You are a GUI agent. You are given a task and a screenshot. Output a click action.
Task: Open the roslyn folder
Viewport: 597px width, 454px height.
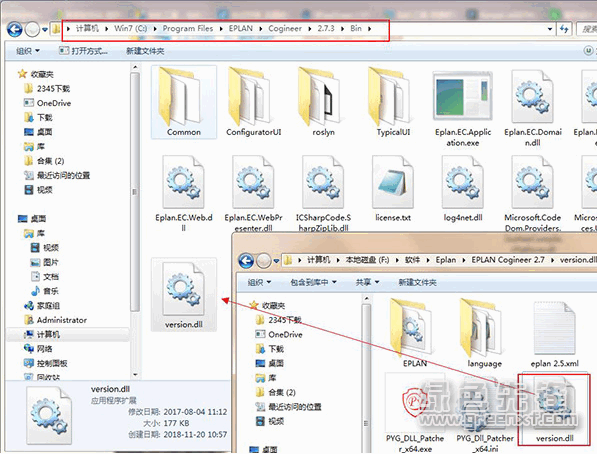(x=323, y=102)
